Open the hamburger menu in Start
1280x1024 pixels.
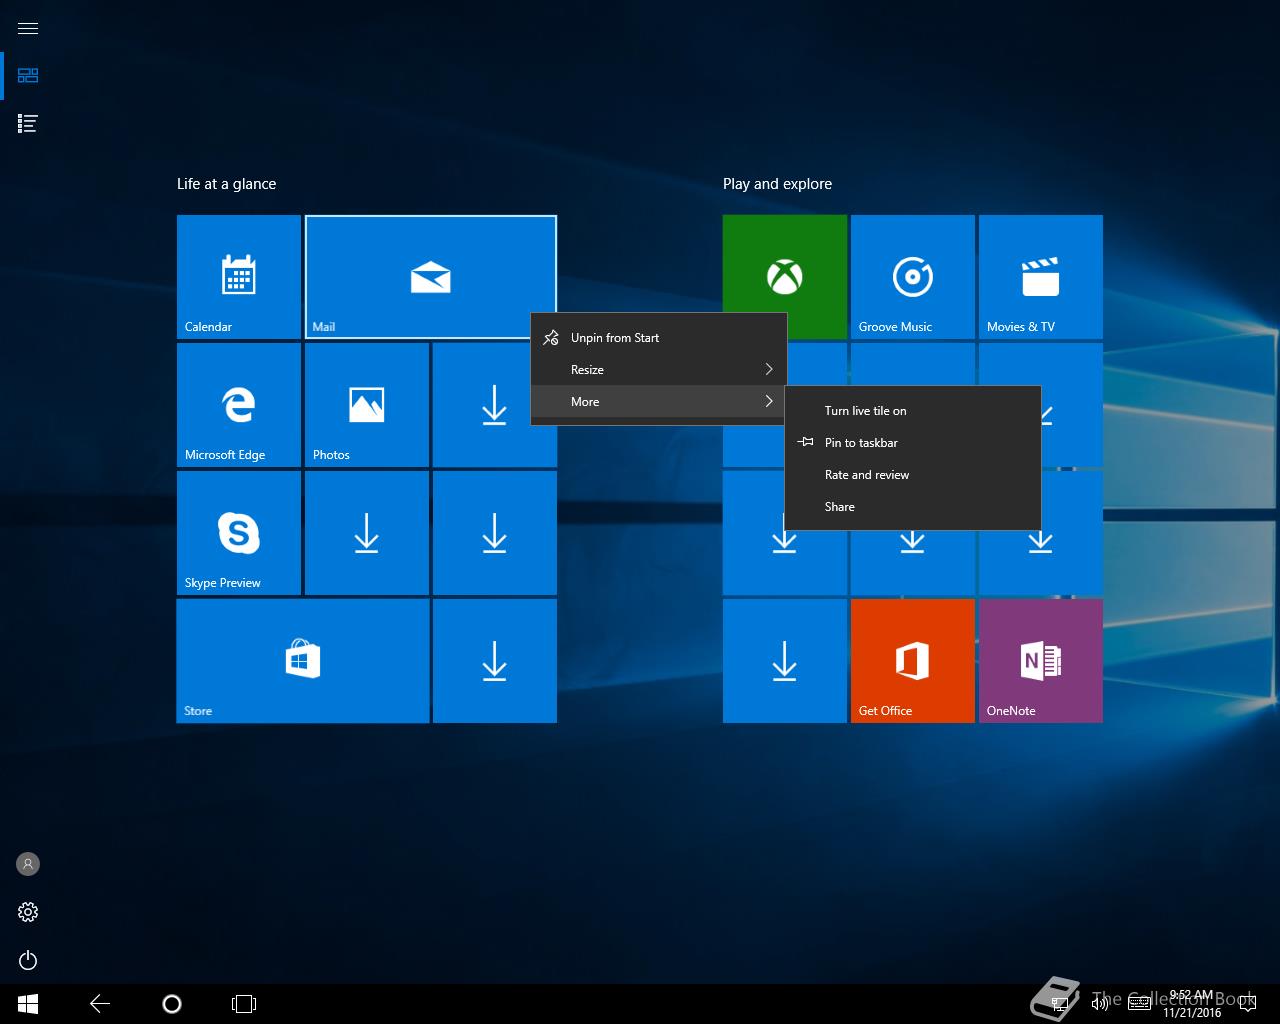(x=28, y=28)
